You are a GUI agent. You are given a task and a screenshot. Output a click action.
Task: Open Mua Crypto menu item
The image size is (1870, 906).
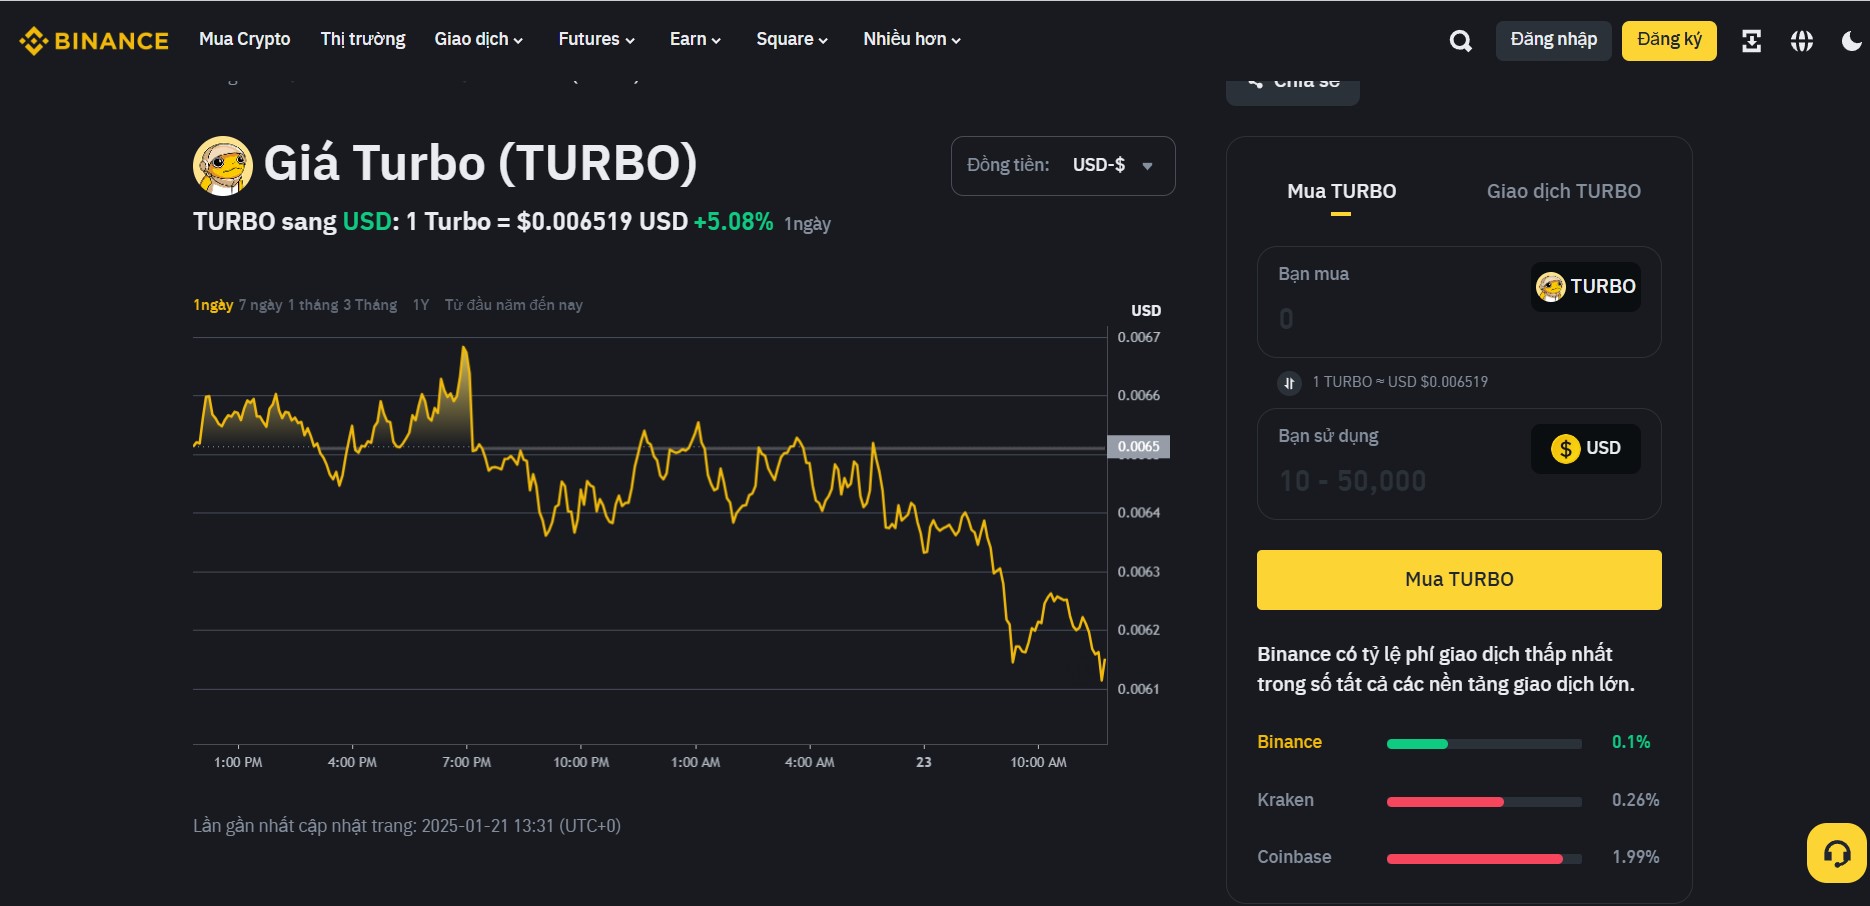(245, 39)
